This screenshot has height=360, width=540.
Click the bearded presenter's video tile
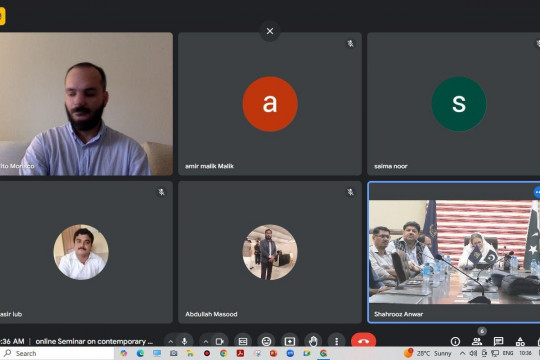pyautogui.click(x=86, y=104)
